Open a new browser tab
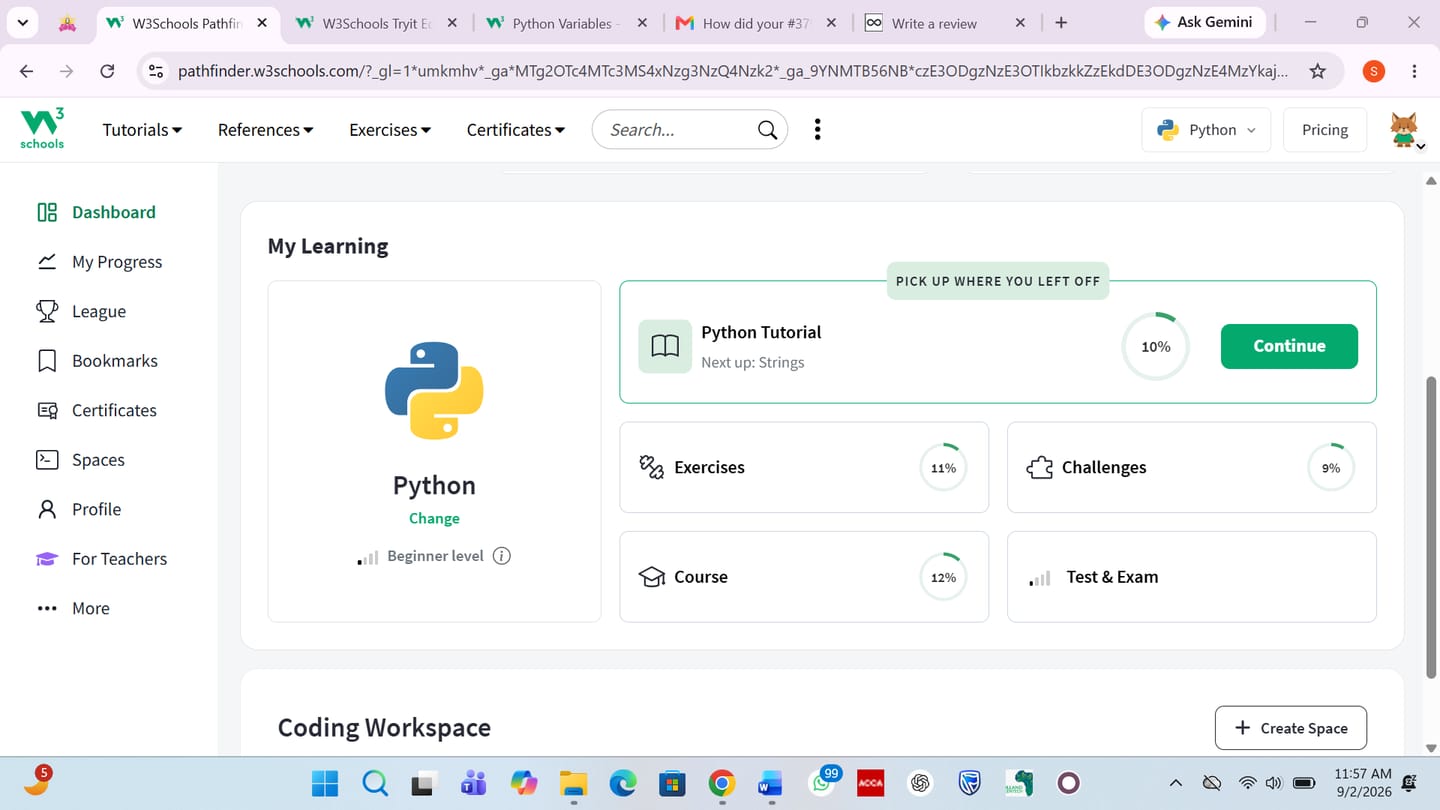This screenshot has width=1440, height=810. tap(1061, 23)
